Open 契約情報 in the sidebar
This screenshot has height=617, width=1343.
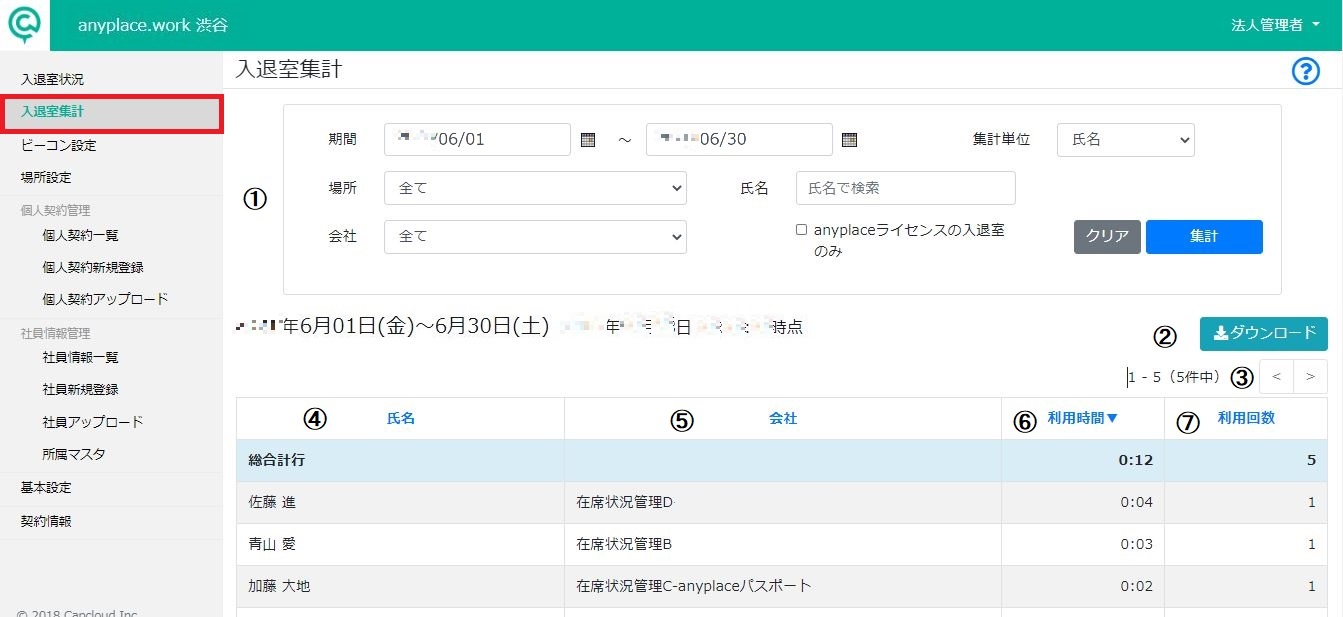pos(46,522)
